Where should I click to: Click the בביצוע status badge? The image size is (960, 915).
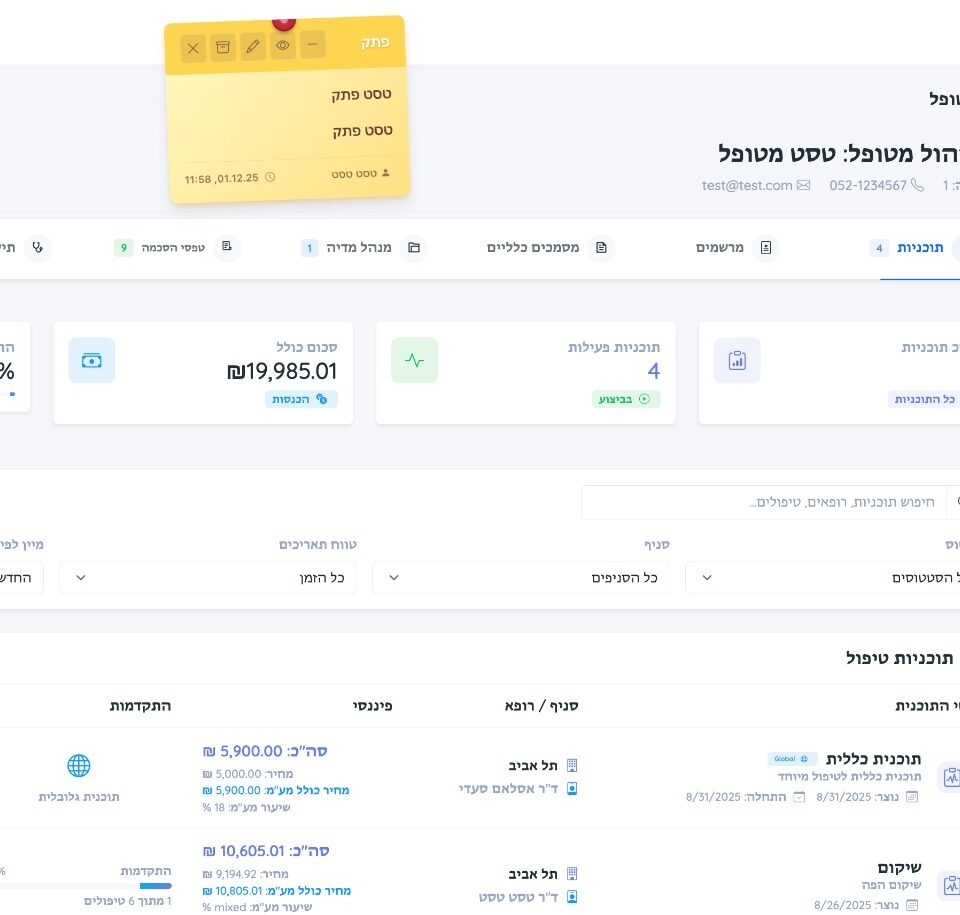pos(626,399)
